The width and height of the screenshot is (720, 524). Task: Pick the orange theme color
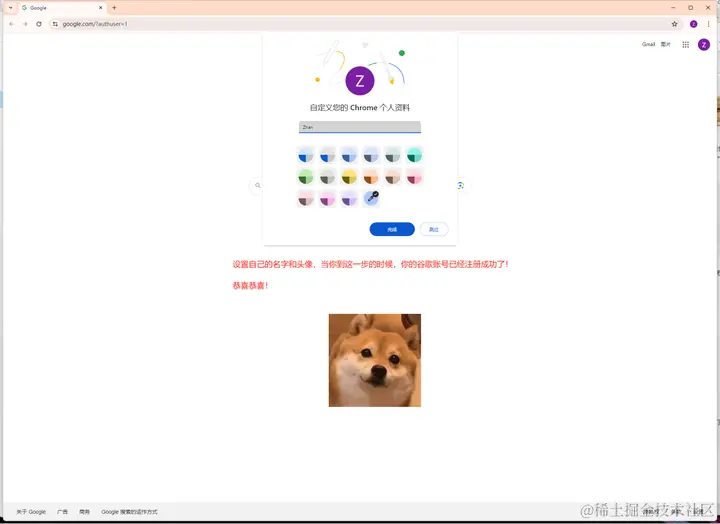[x=371, y=177]
